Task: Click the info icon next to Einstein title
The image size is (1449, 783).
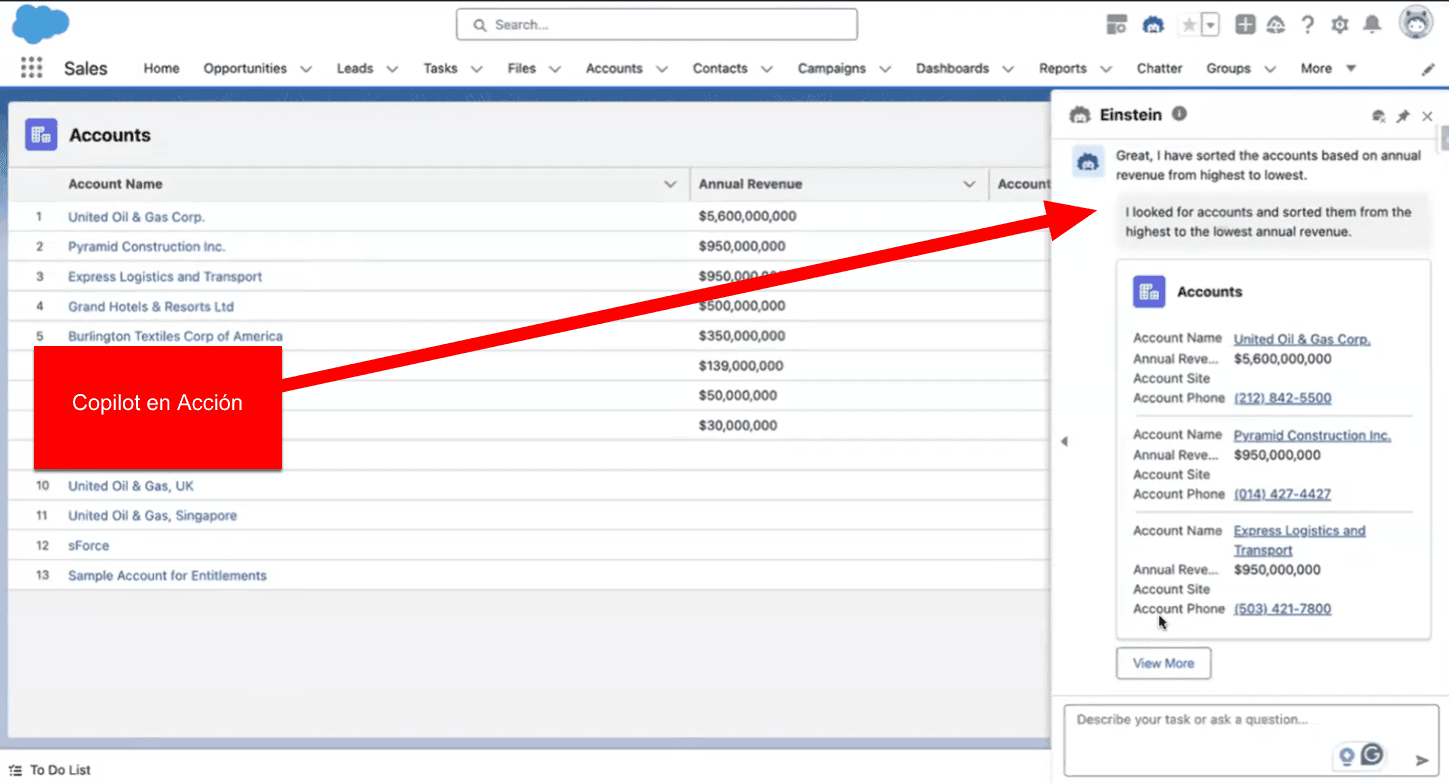Action: 1179,114
